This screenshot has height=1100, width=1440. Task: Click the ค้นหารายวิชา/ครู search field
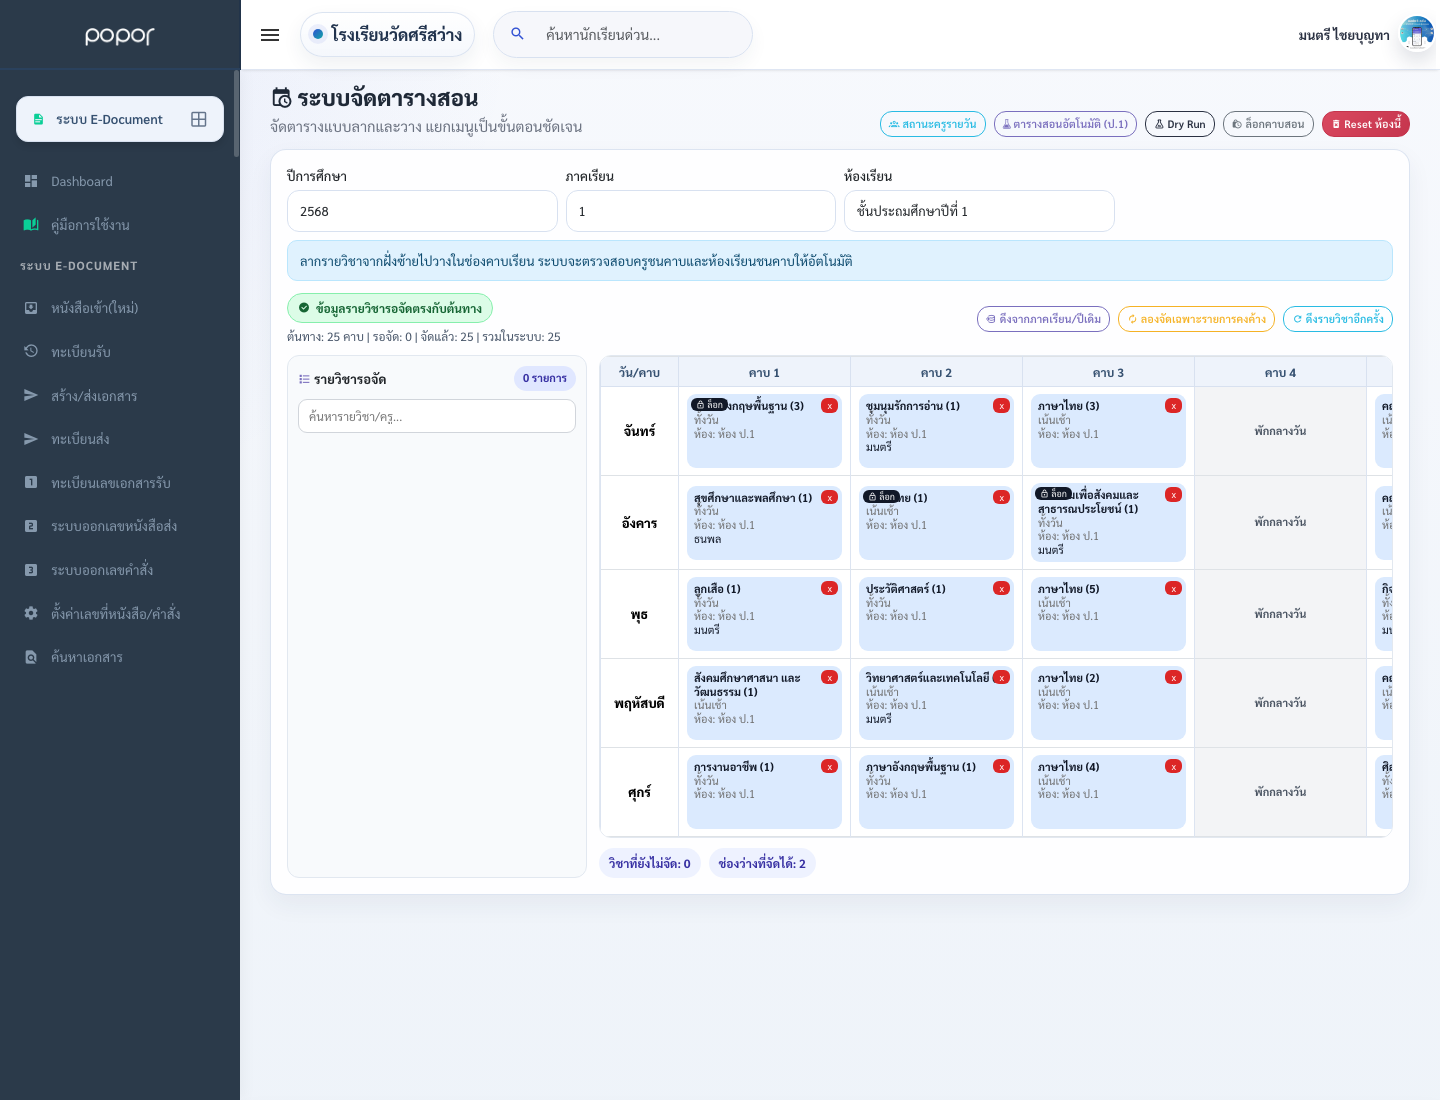coord(437,416)
